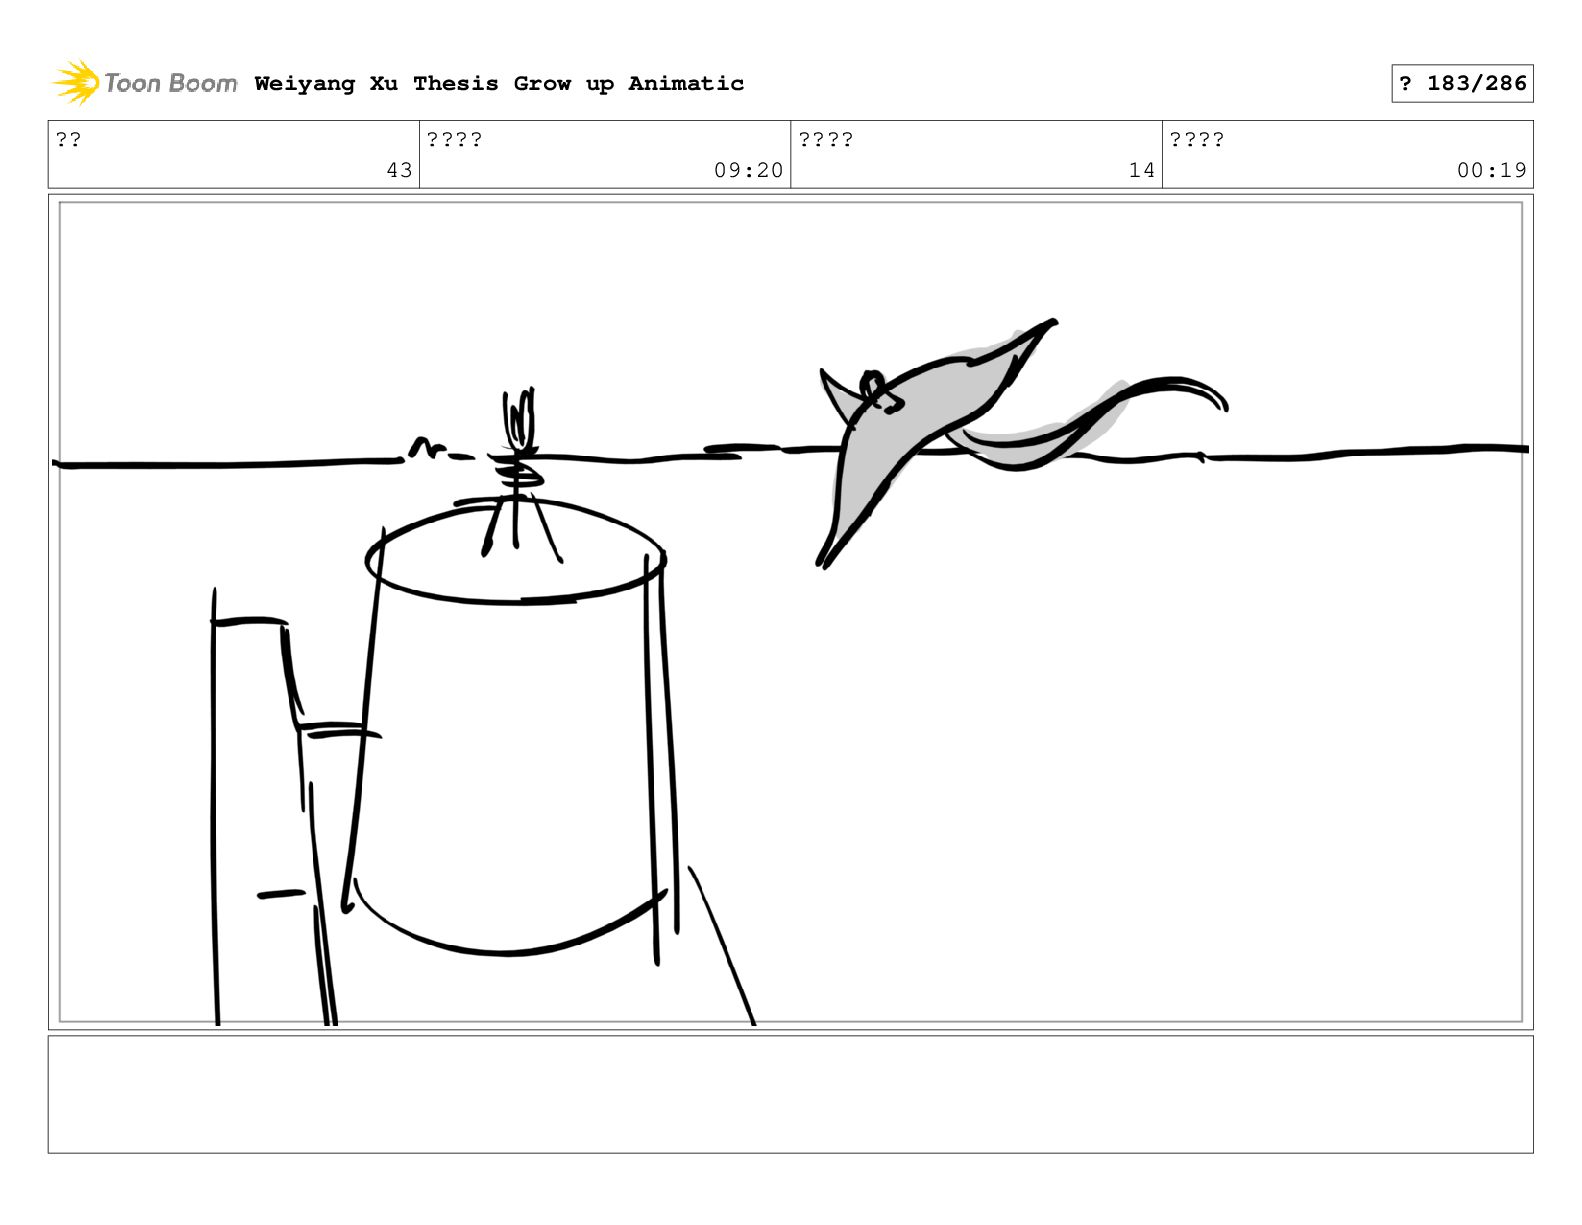
Task: Click the panel duration value '00:19'
Action: tap(1492, 170)
